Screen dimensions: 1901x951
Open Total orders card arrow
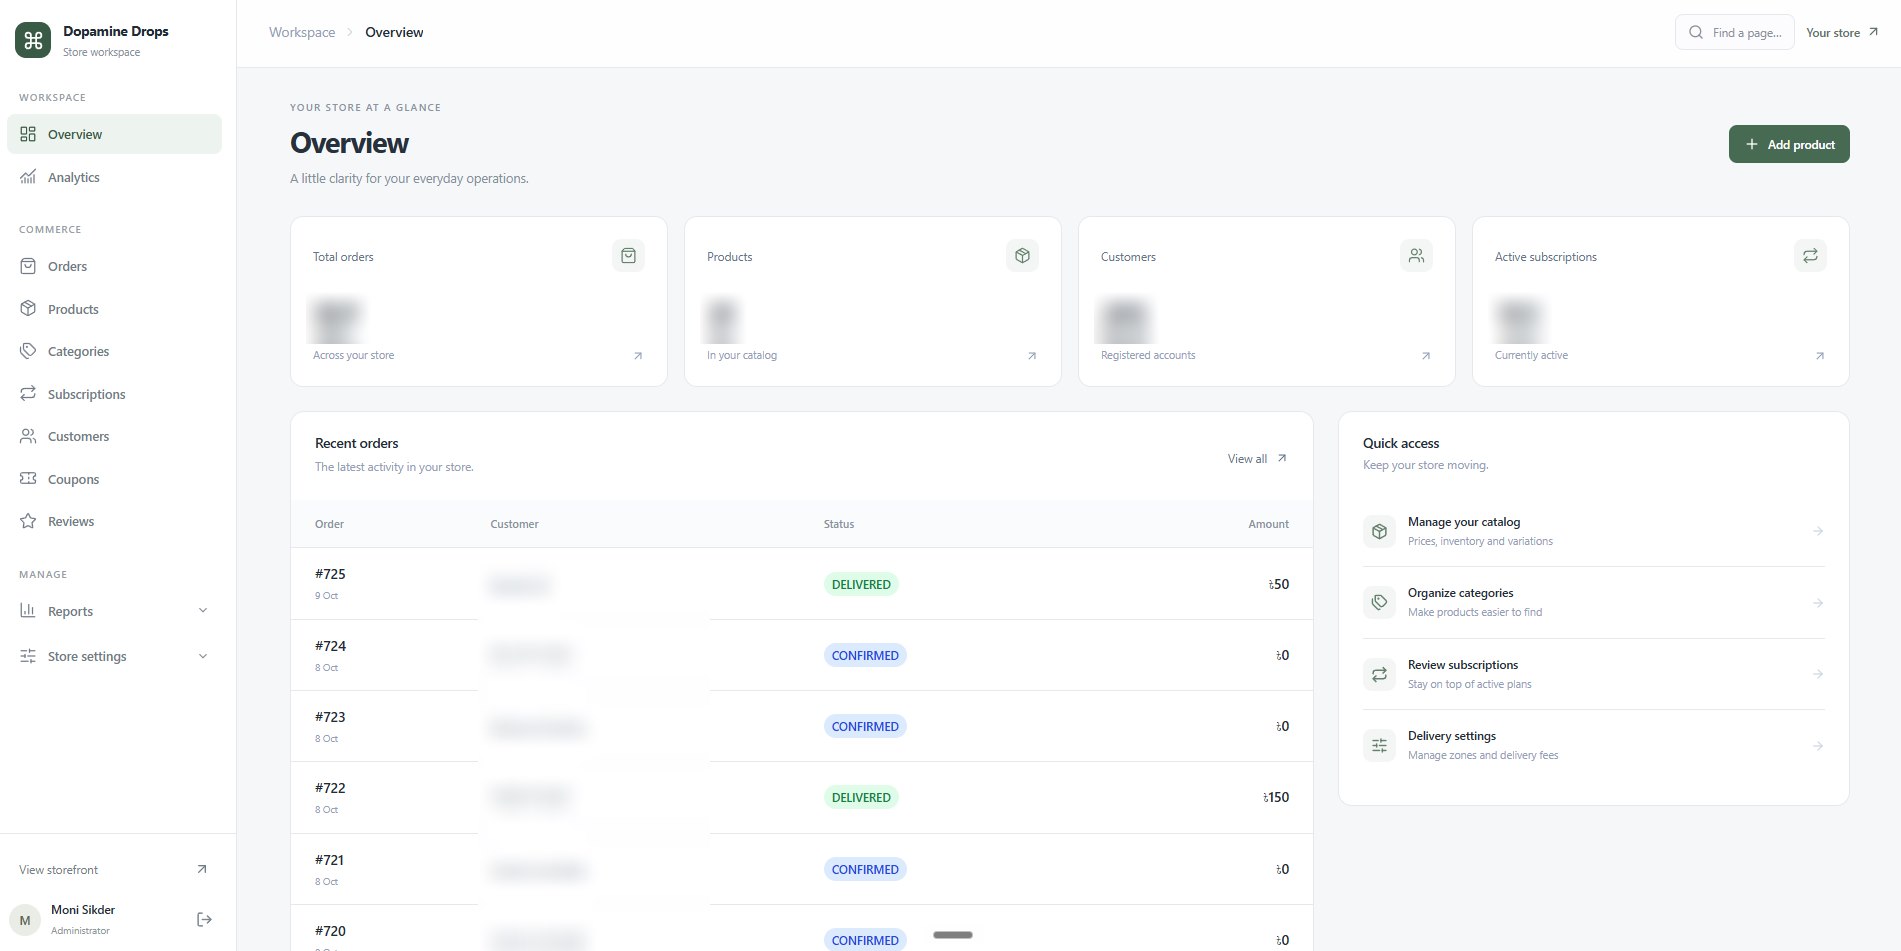[x=638, y=356]
